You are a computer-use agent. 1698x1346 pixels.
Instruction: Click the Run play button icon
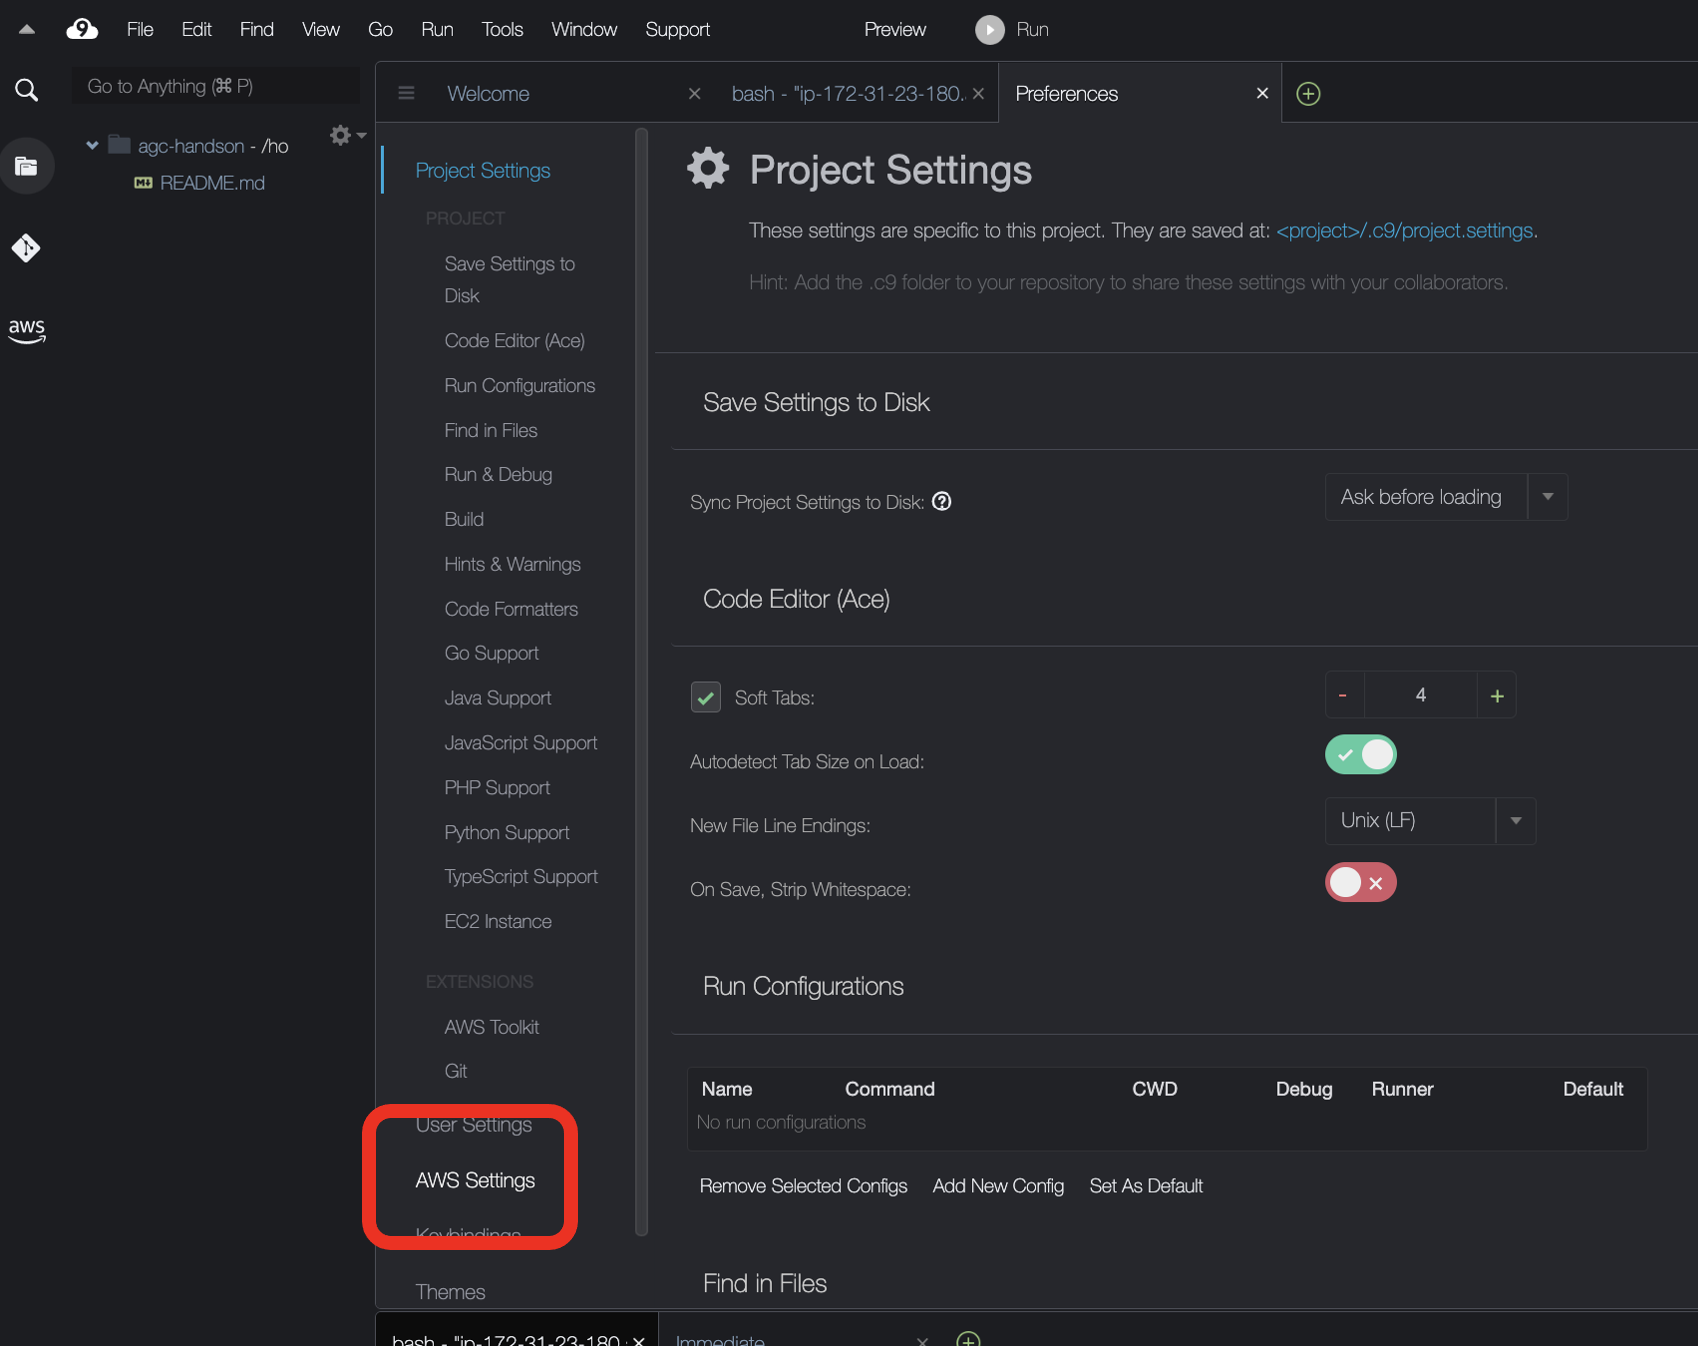click(x=989, y=30)
